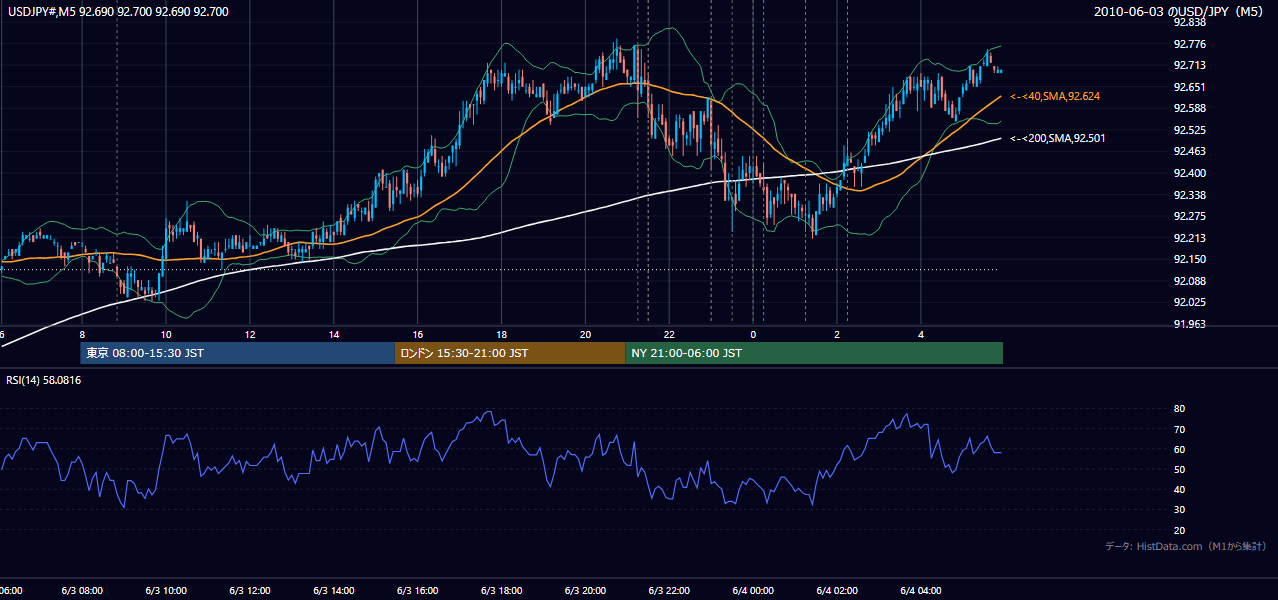
Task: Click the 6/3 16:00 time axis label
Action: tap(417, 591)
